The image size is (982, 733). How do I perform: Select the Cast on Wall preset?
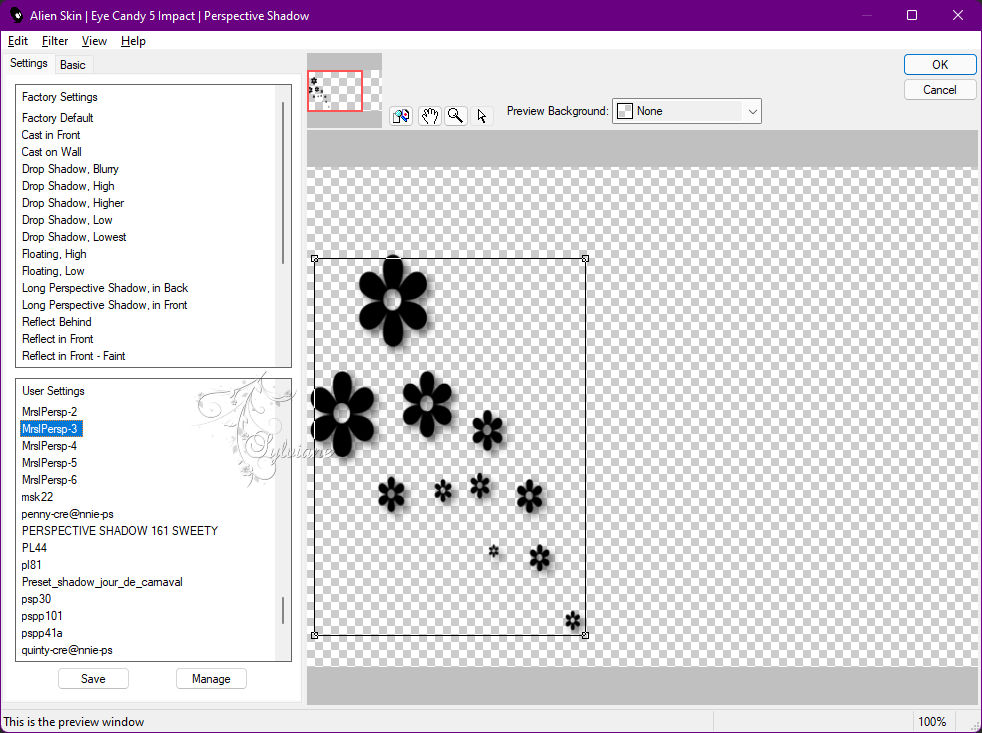pos(51,152)
